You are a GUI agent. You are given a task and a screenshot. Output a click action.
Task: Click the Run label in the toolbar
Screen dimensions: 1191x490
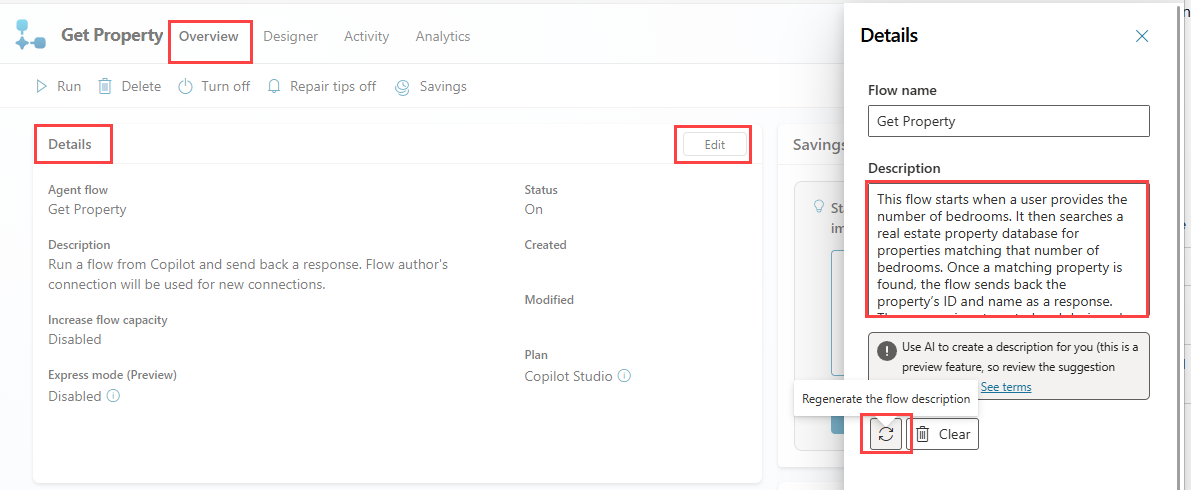[x=69, y=87]
